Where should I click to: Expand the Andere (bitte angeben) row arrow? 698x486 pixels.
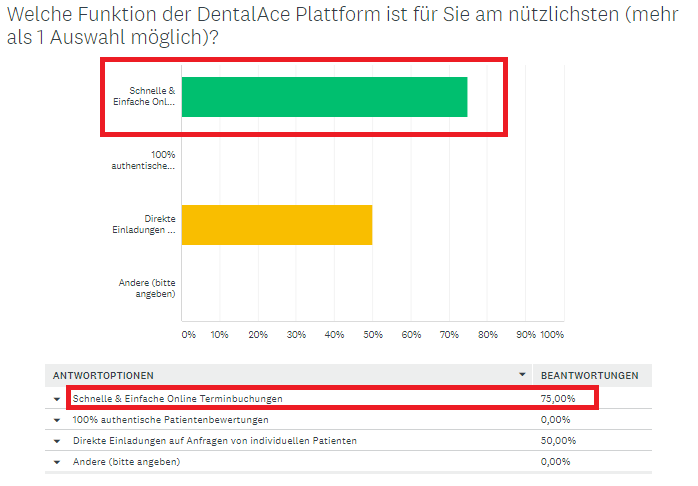pyautogui.click(x=57, y=462)
